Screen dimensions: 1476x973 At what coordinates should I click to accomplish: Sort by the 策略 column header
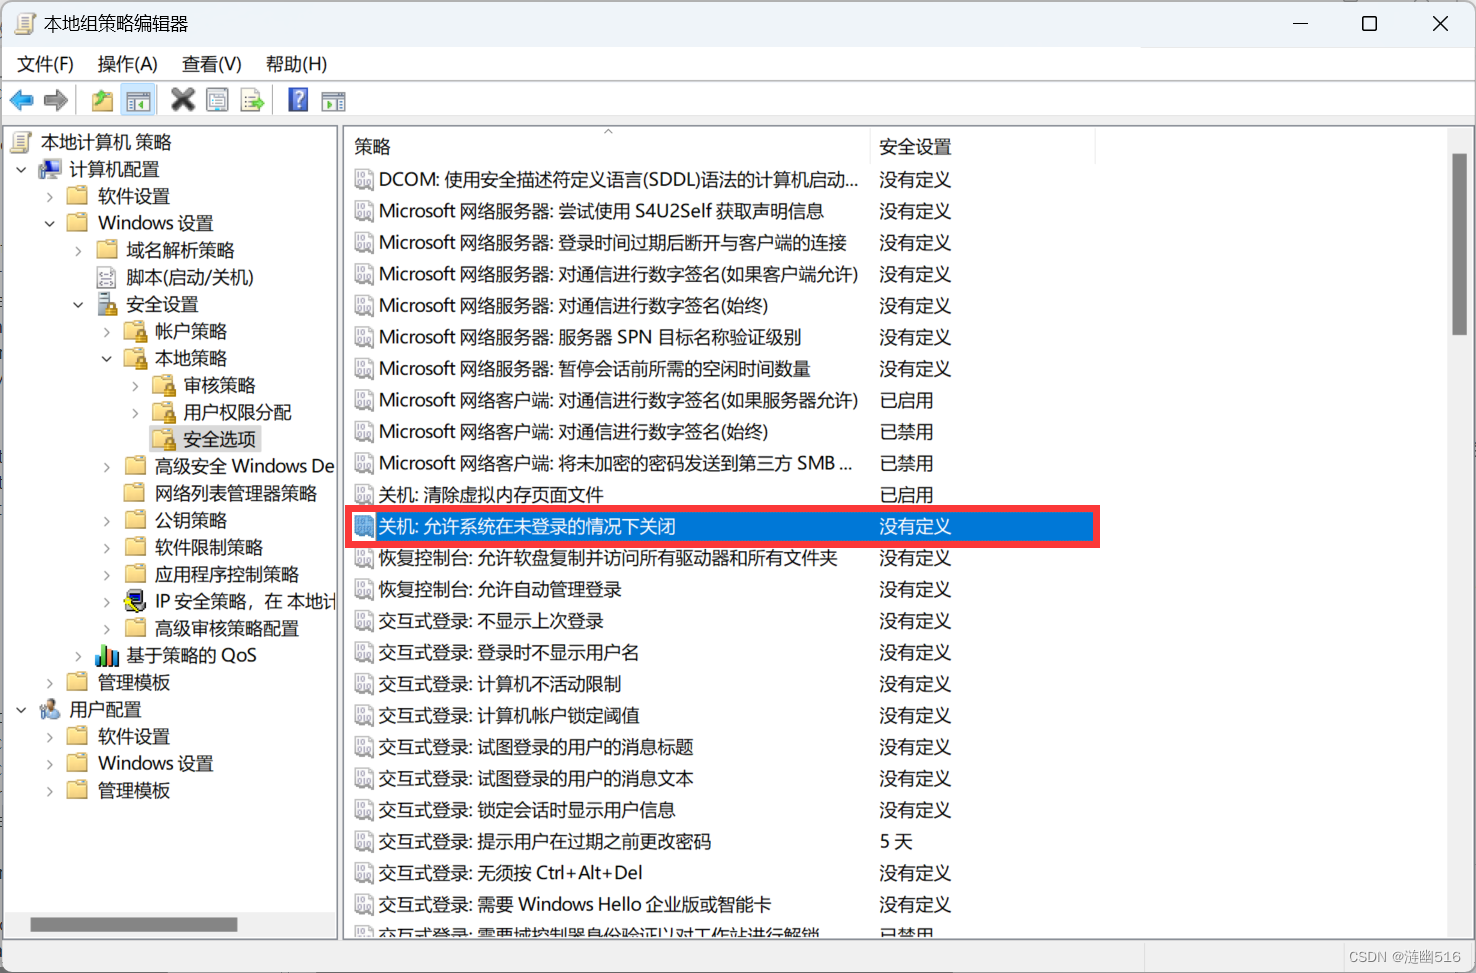608,147
